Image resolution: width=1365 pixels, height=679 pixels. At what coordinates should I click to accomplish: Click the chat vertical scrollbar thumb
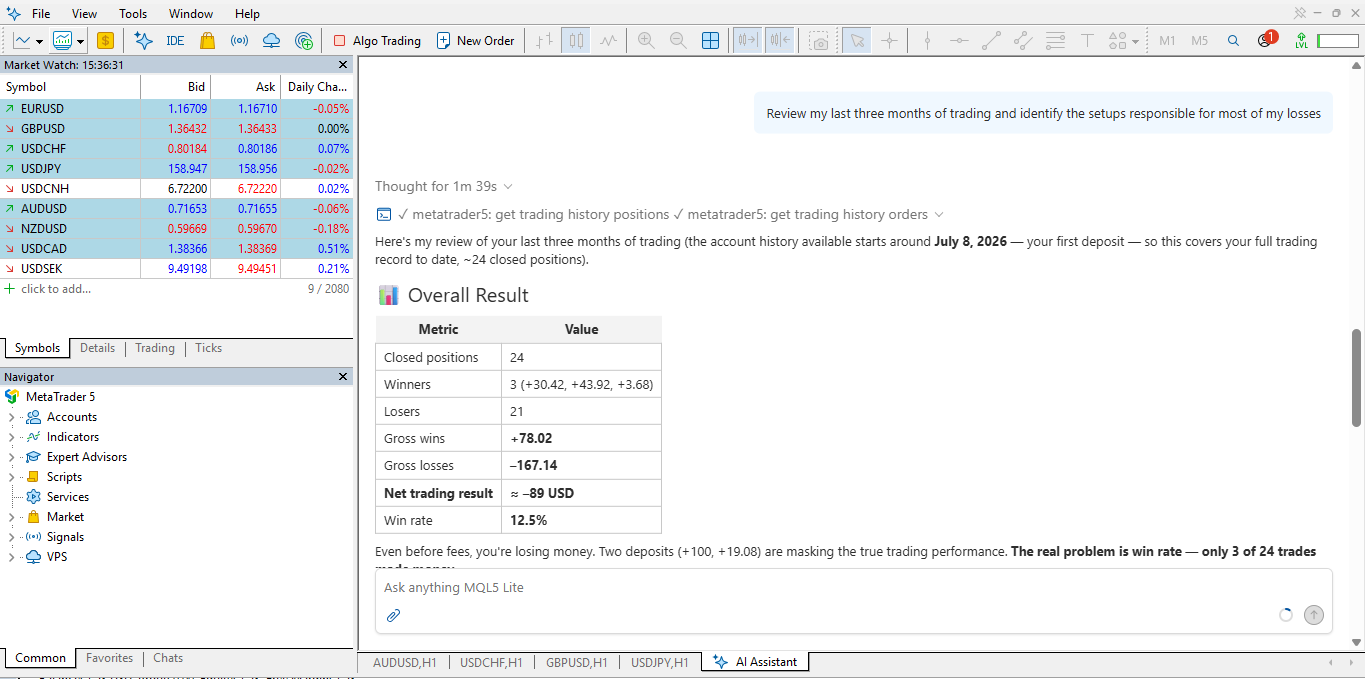tap(1357, 378)
